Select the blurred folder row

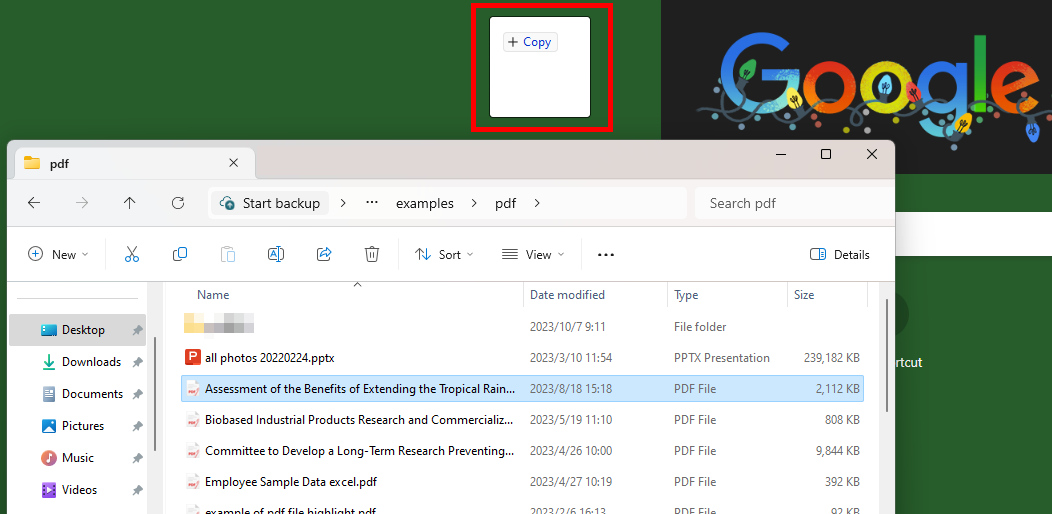pos(522,327)
